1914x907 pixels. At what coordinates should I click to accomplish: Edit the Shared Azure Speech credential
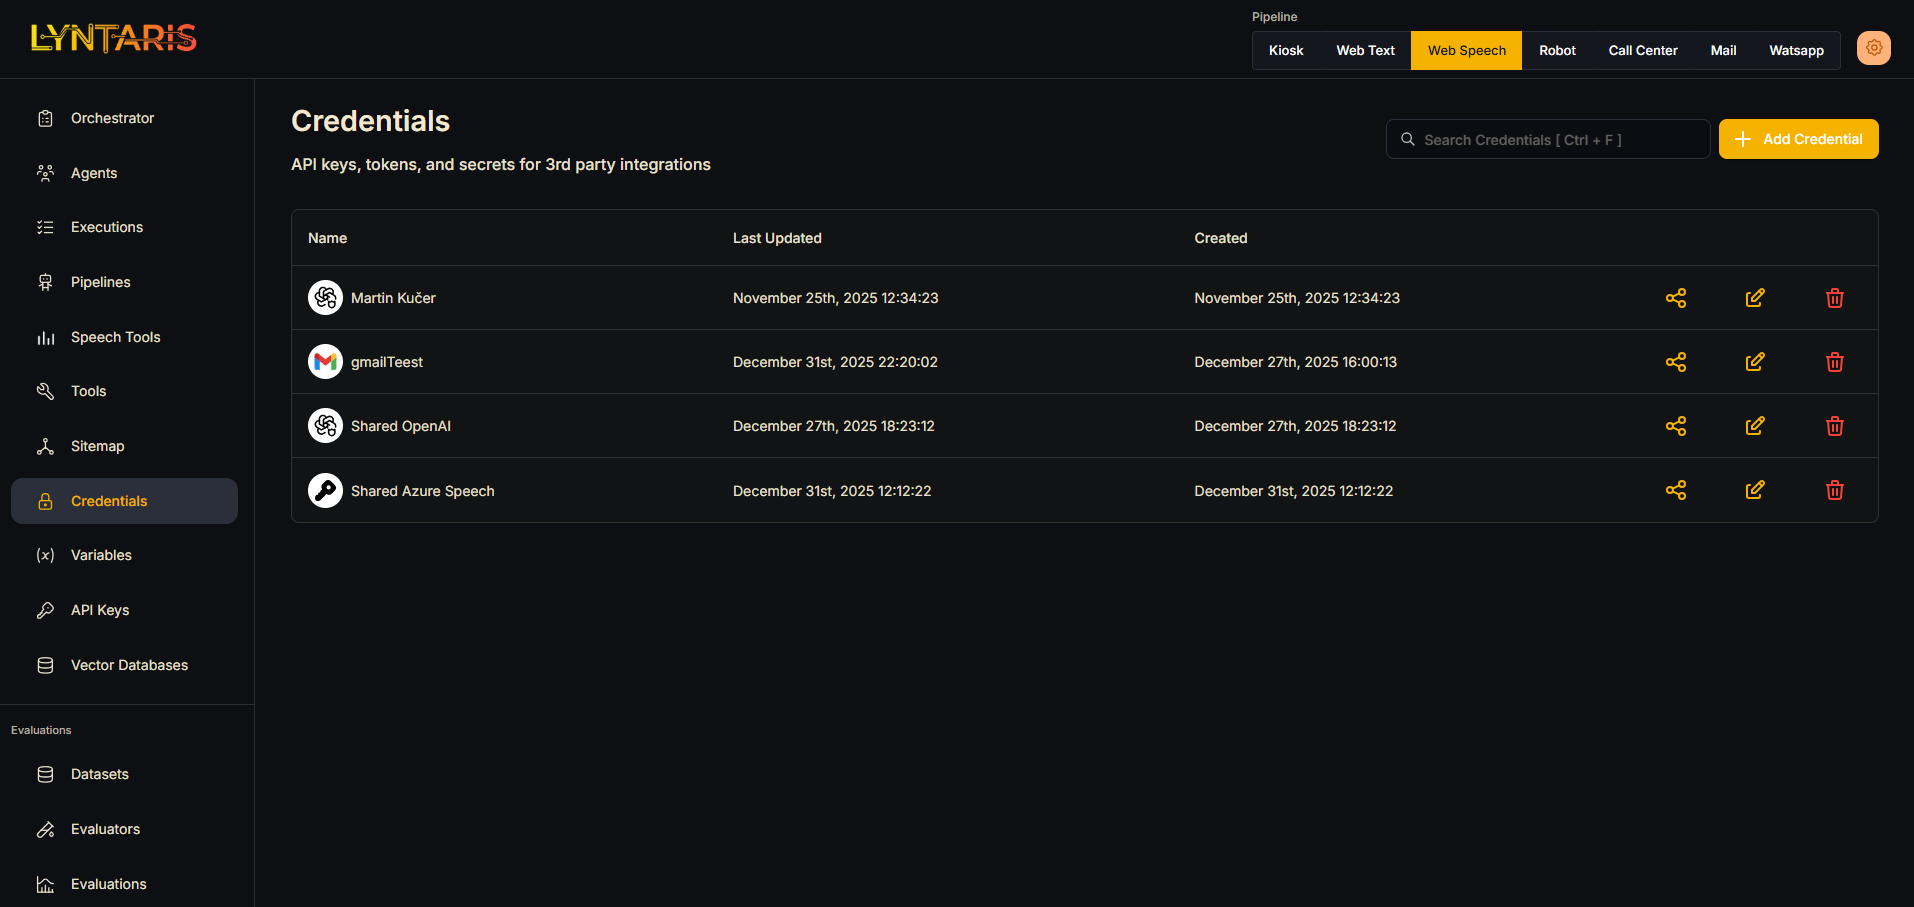point(1755,490)
